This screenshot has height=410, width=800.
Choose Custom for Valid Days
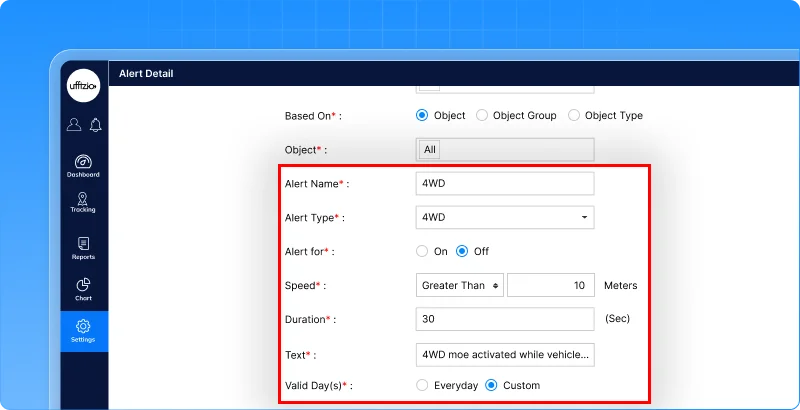point(491,386)
